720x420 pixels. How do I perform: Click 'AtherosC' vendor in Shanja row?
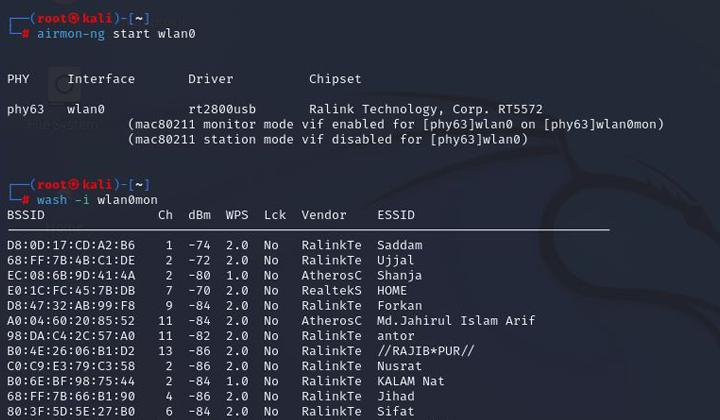pos(331,275)
